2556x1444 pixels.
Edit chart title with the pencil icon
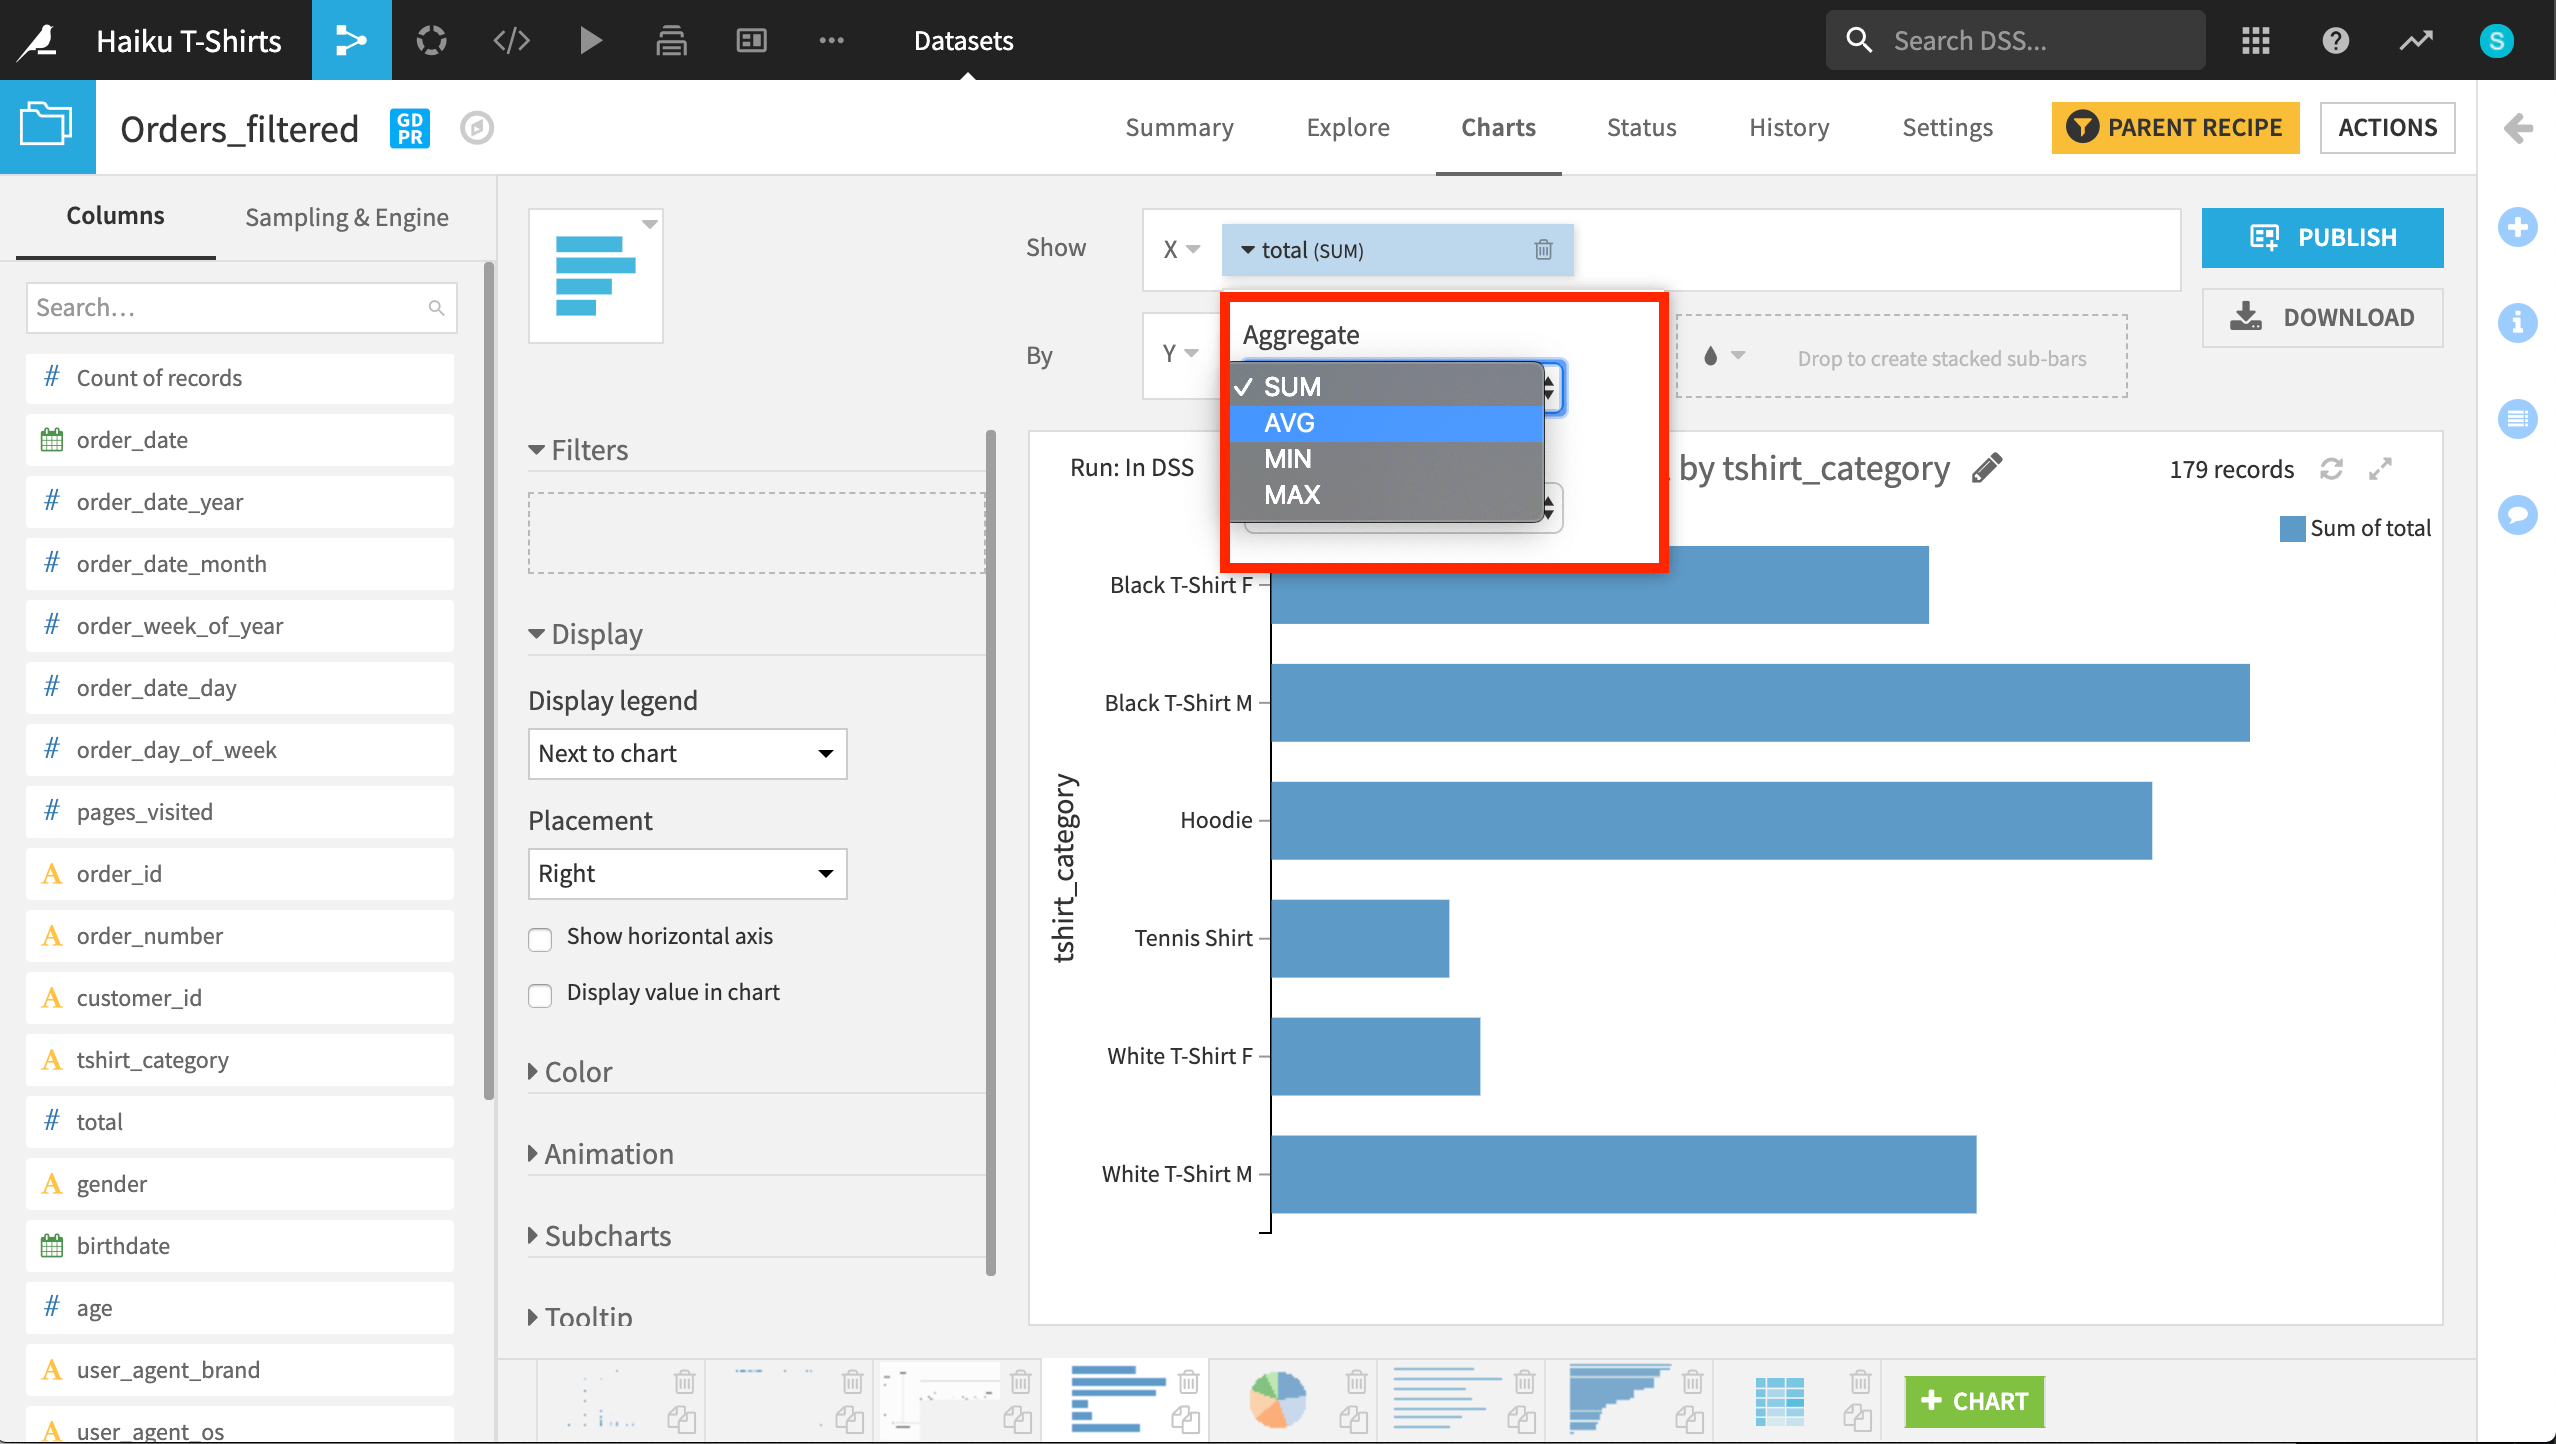pos(1987,468)
